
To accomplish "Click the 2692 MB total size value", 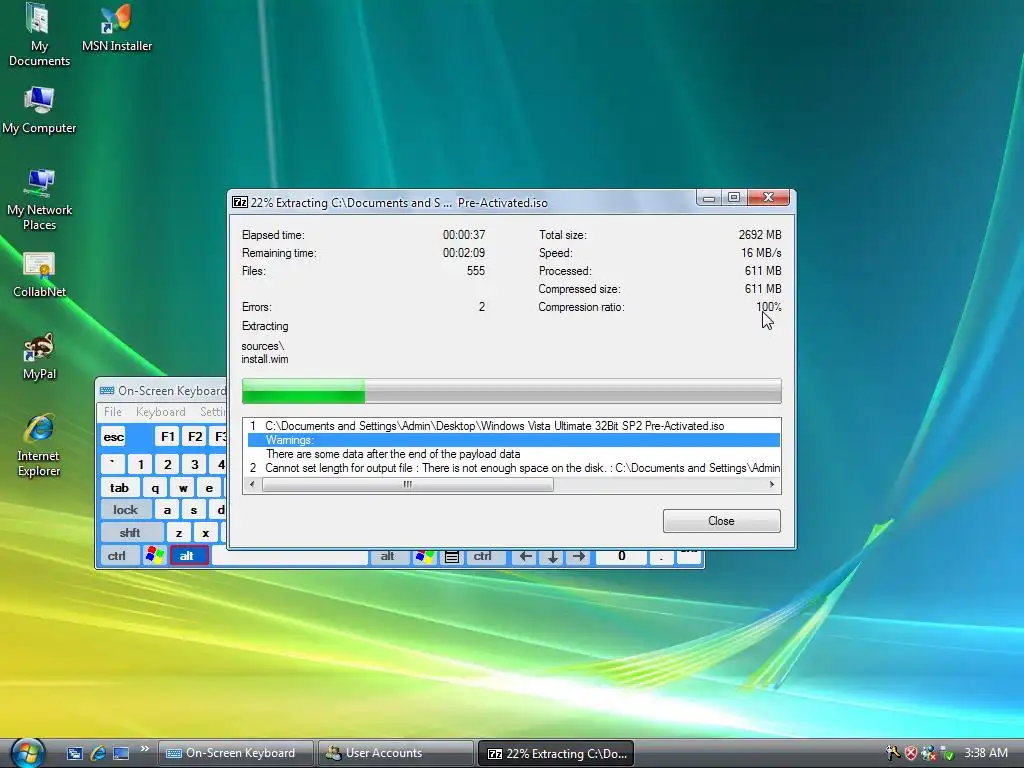I will point(760,234).
